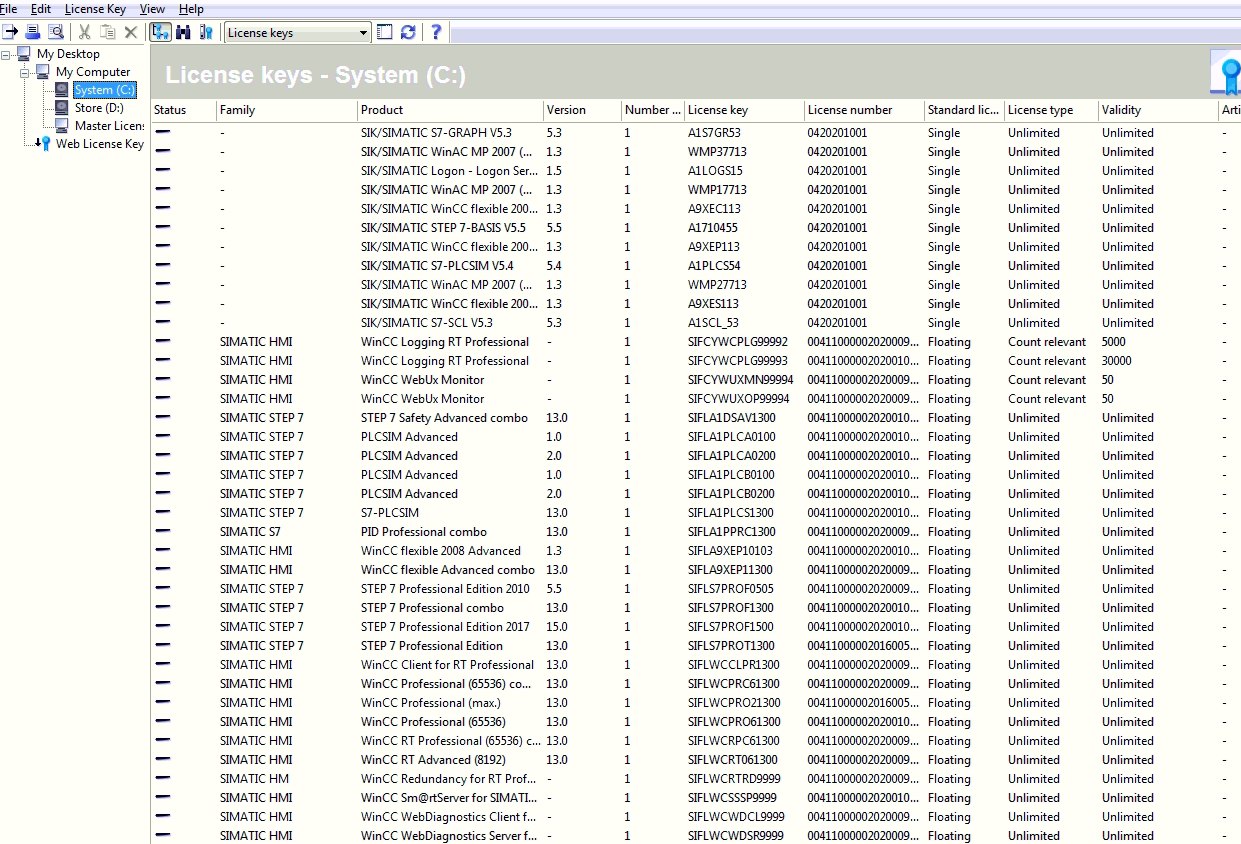This screenshot has height=844, width=1241.
Task: Sort by the Version column header
Action: [582, 110]
